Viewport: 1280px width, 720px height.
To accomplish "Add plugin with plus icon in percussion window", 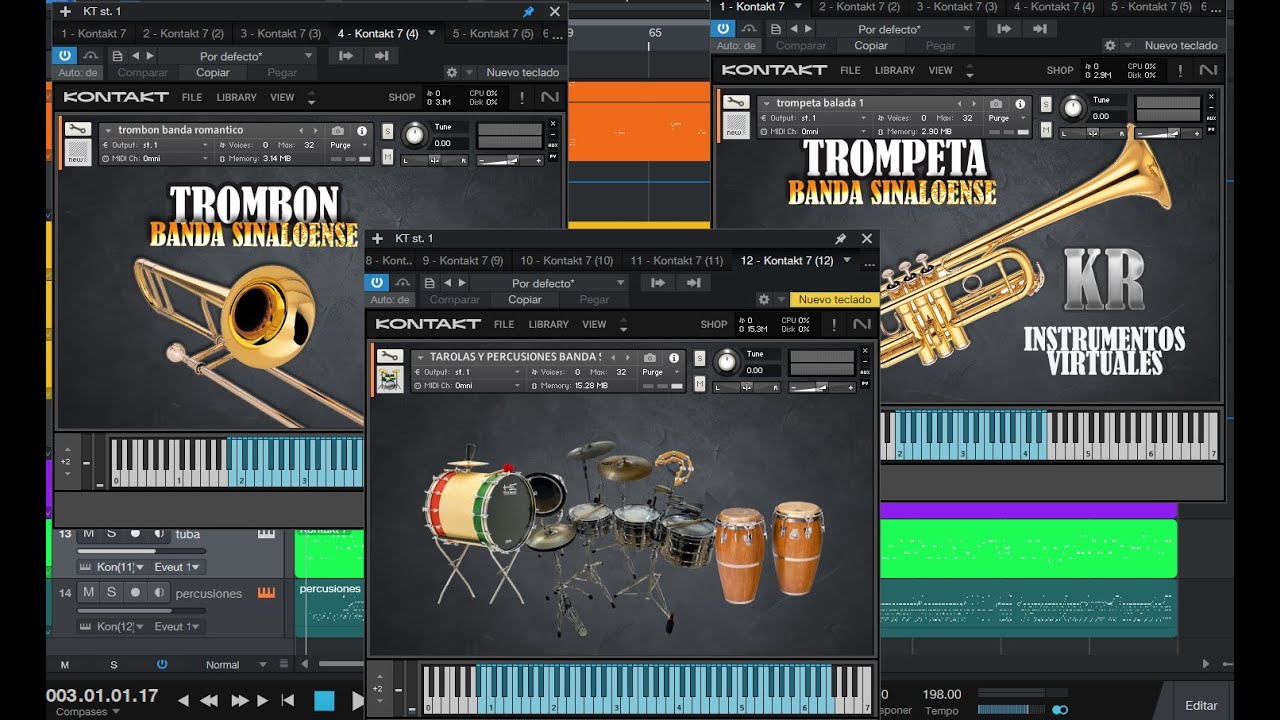I will (x=377, y=238).
